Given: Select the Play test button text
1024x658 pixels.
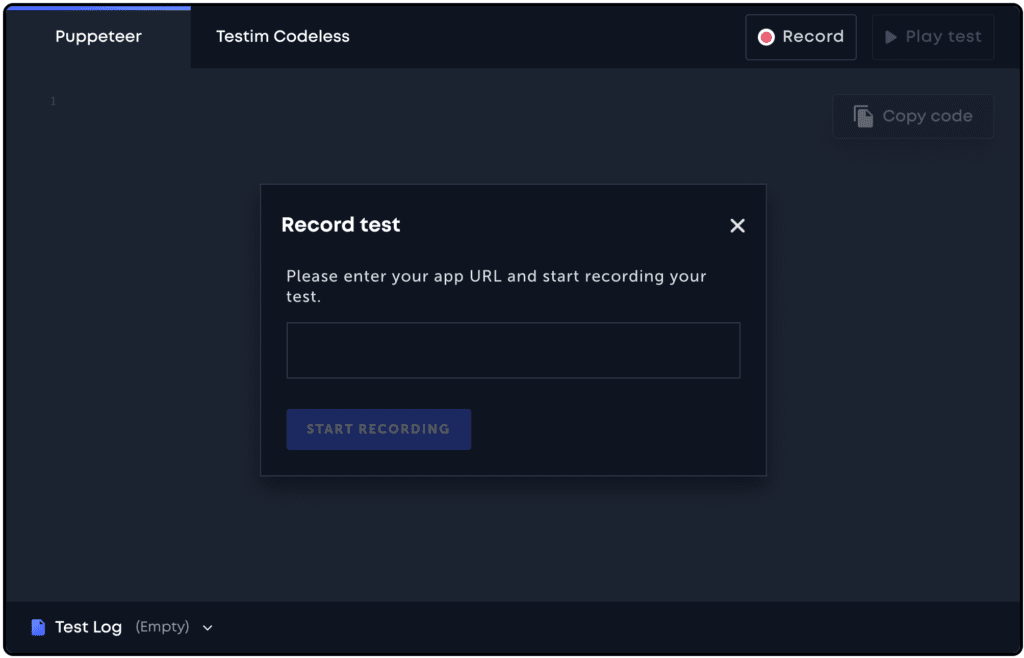Looking at the screenshot, I should [x=943, y=37].
